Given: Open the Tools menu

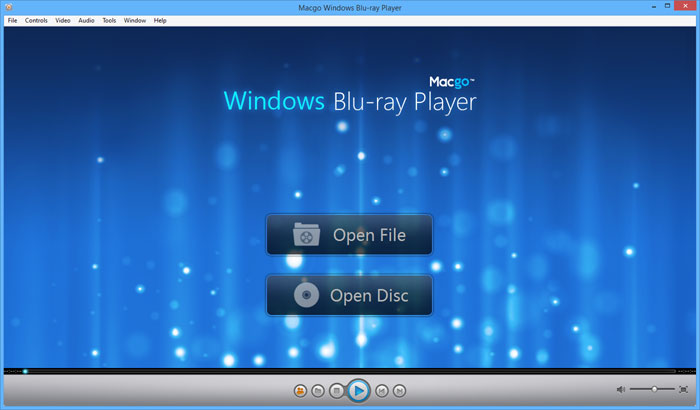Looking at the screenshot, I should (109, 21).
